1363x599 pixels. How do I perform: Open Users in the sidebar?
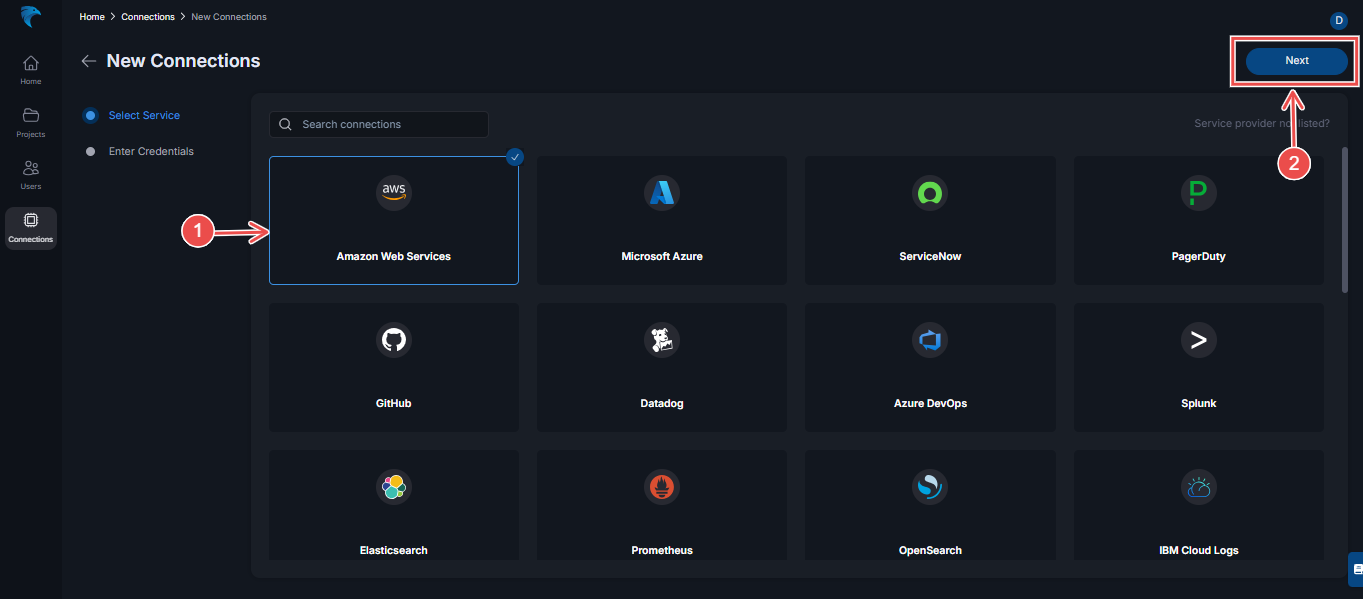(x=30, y=173)
